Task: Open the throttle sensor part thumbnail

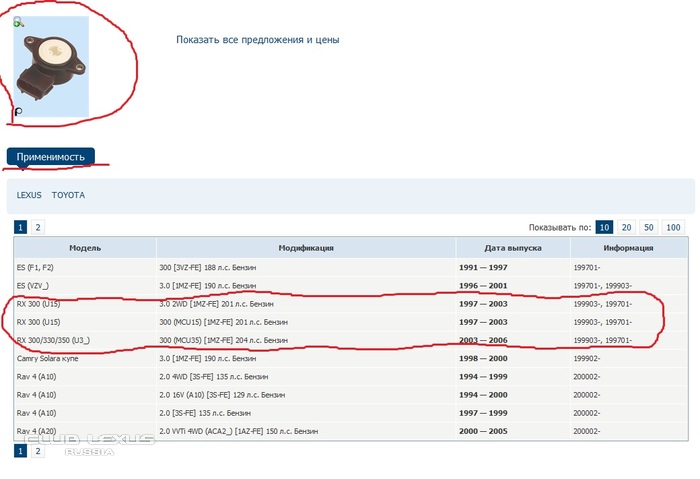Action: point(52,66)
